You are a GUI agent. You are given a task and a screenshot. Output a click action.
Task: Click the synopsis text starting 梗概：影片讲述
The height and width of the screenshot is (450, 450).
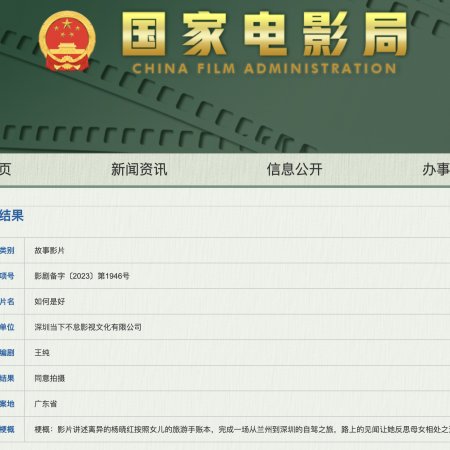pyautogui.click(x=242, y=429)
